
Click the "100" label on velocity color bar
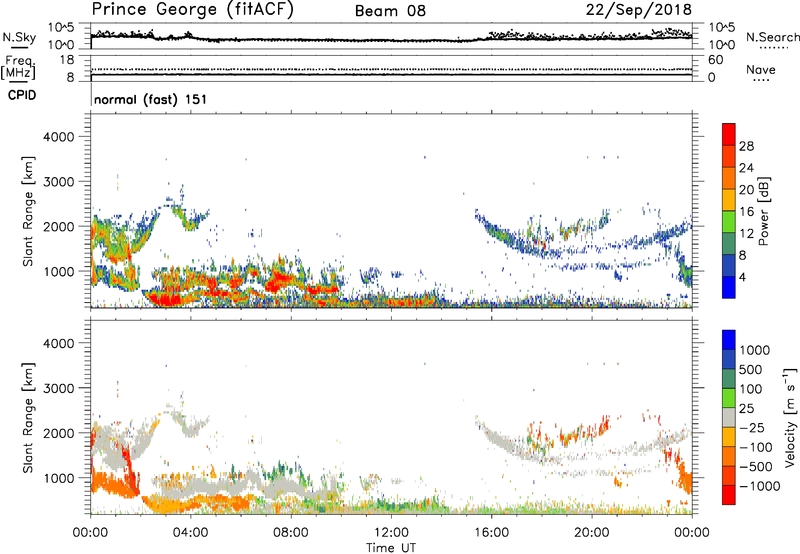(x=751, y=389)
